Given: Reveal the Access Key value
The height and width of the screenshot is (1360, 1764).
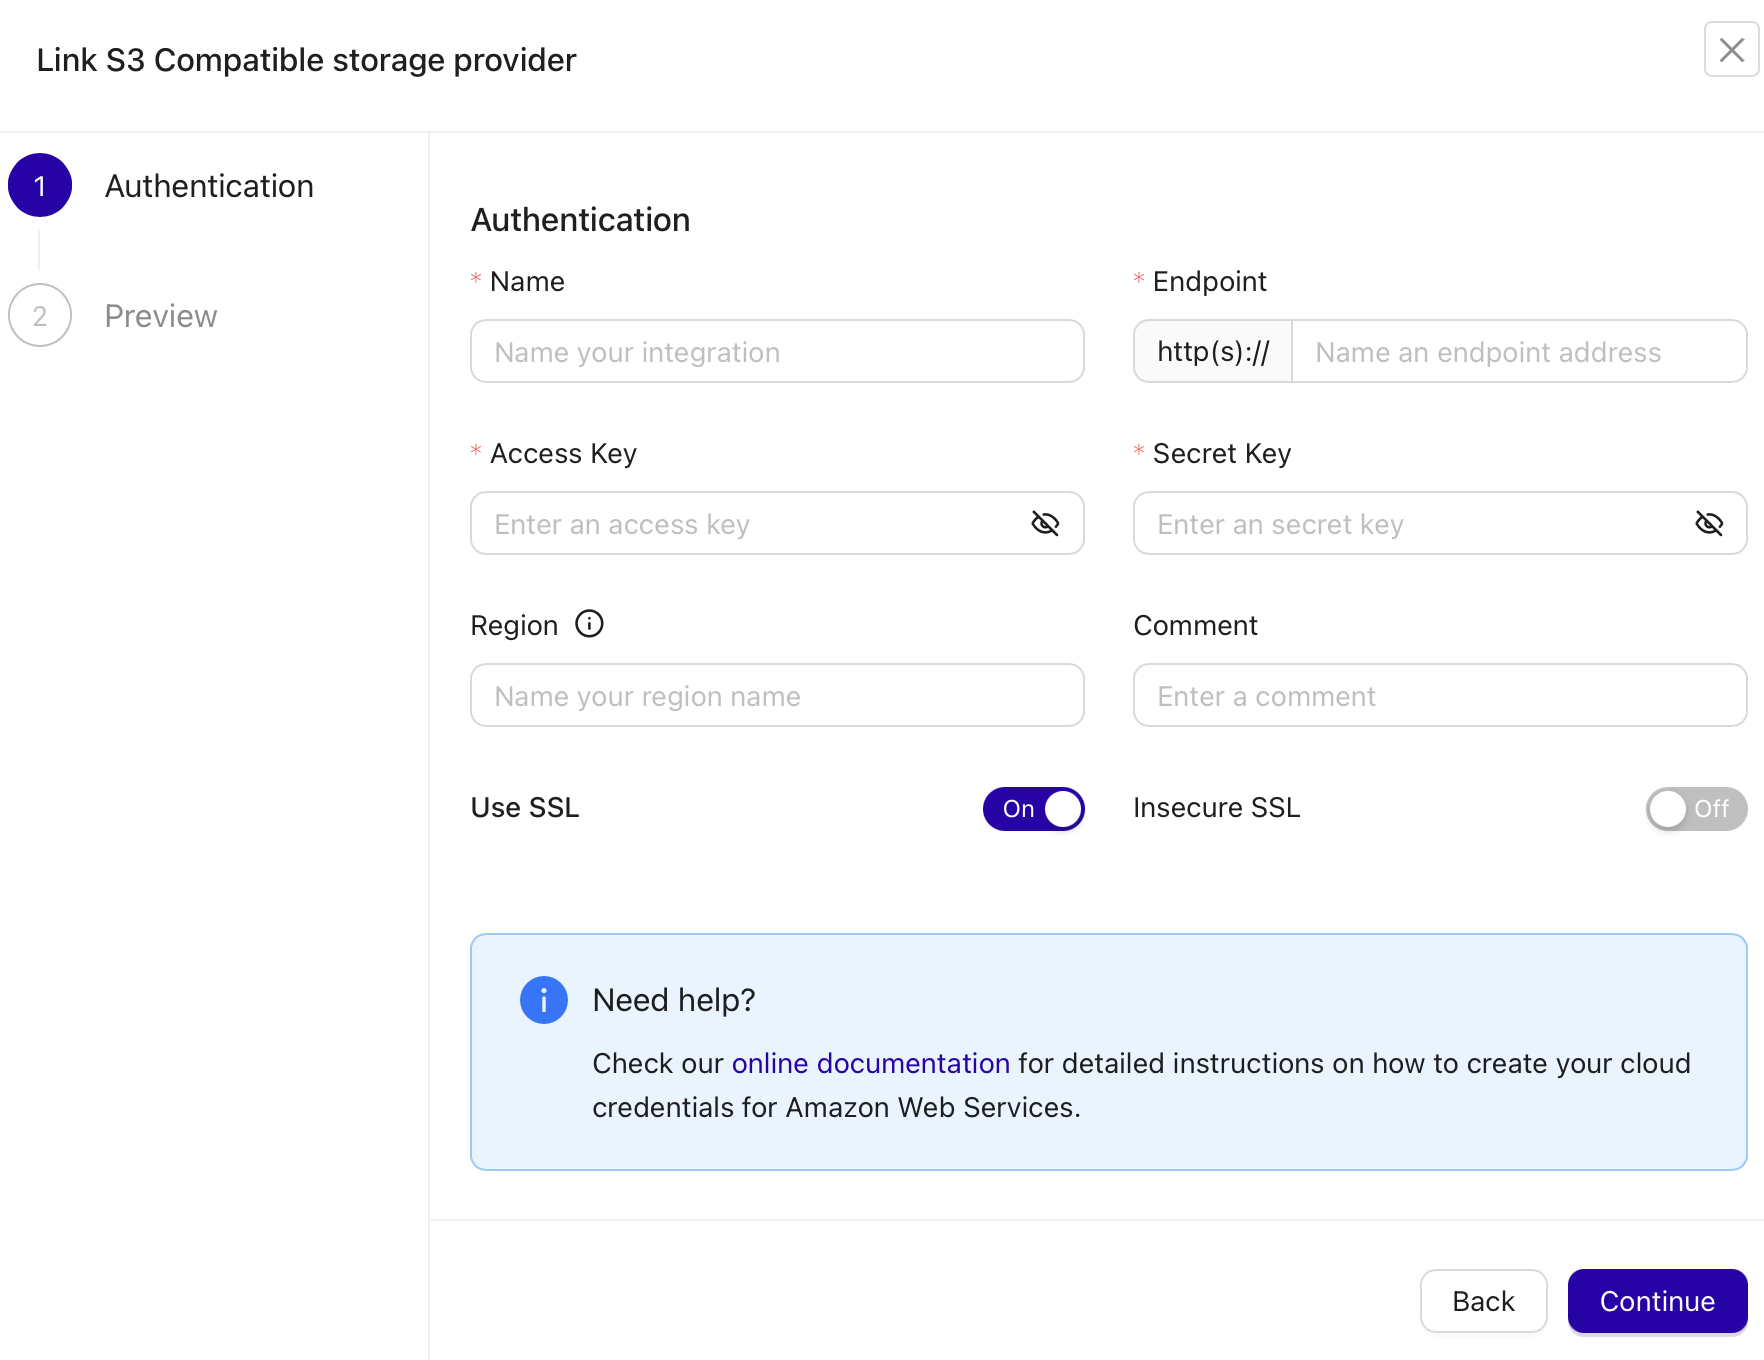Looking at the screenshot, I should [x=1045, y=523].
